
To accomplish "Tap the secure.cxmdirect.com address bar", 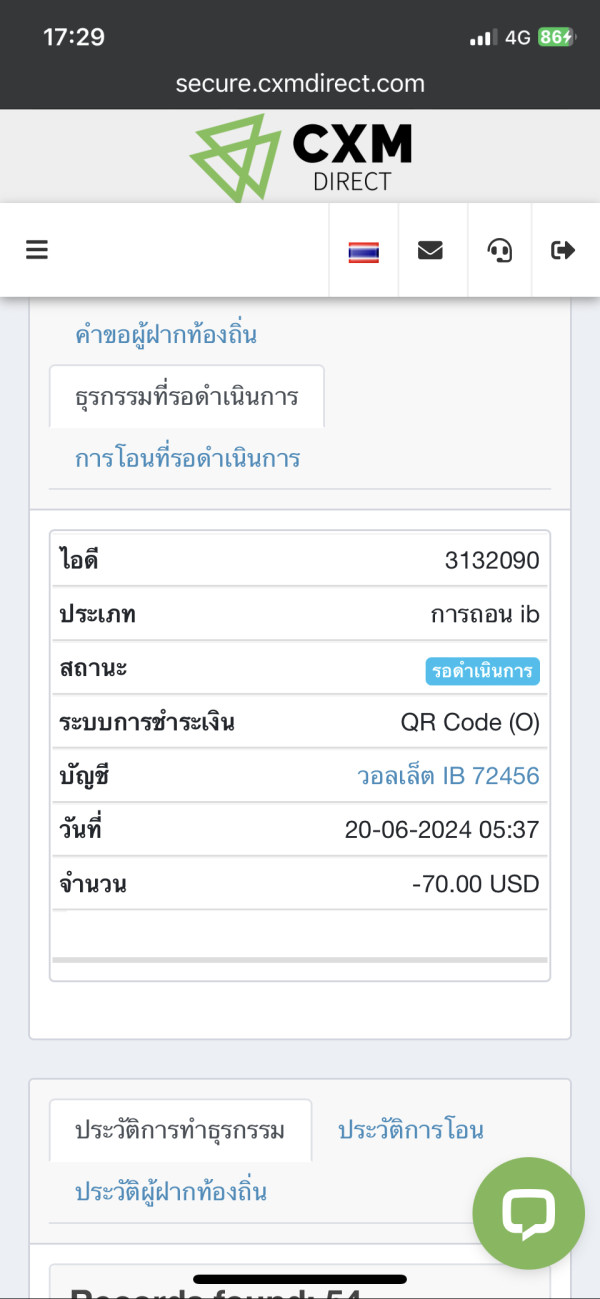I will [300, 83].
